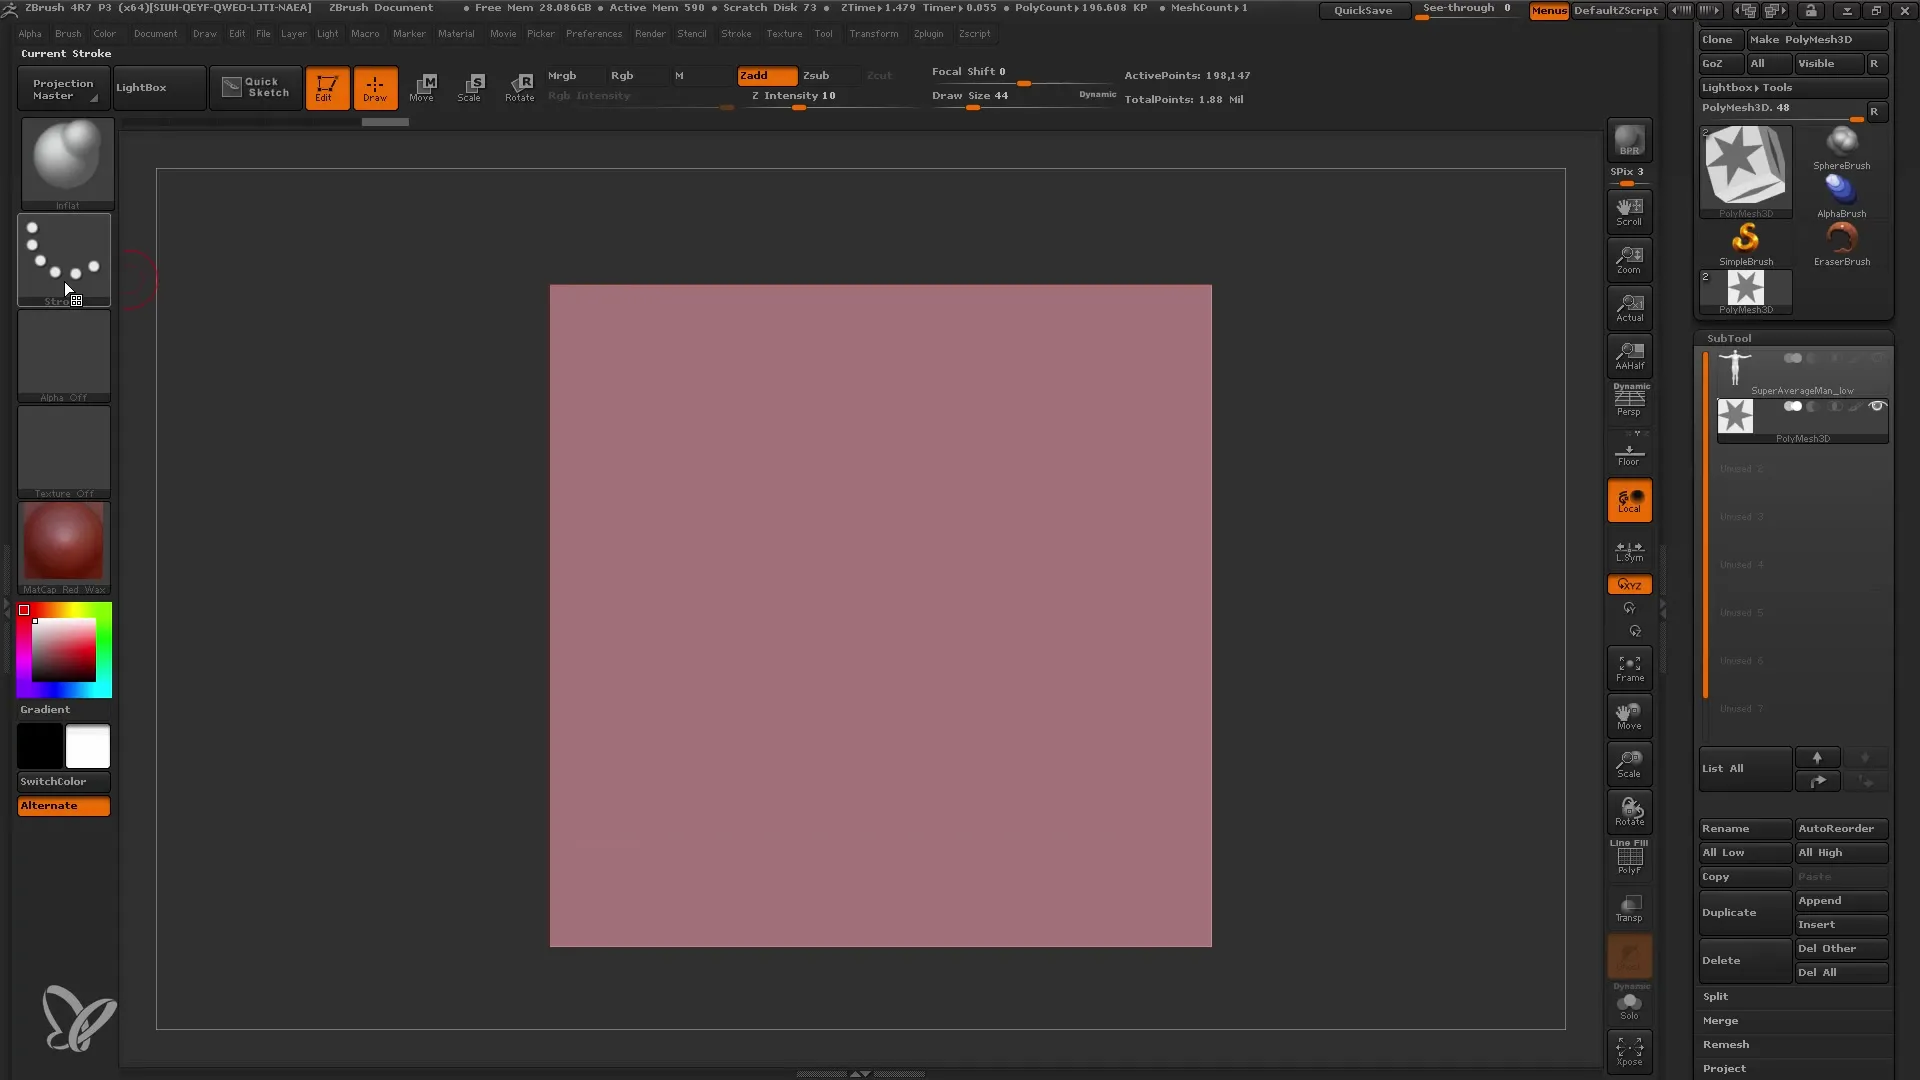Select the Frame view icon
Image resolution: width=1920 pixels, height=1080 pixels.
tap(1629, 669)
